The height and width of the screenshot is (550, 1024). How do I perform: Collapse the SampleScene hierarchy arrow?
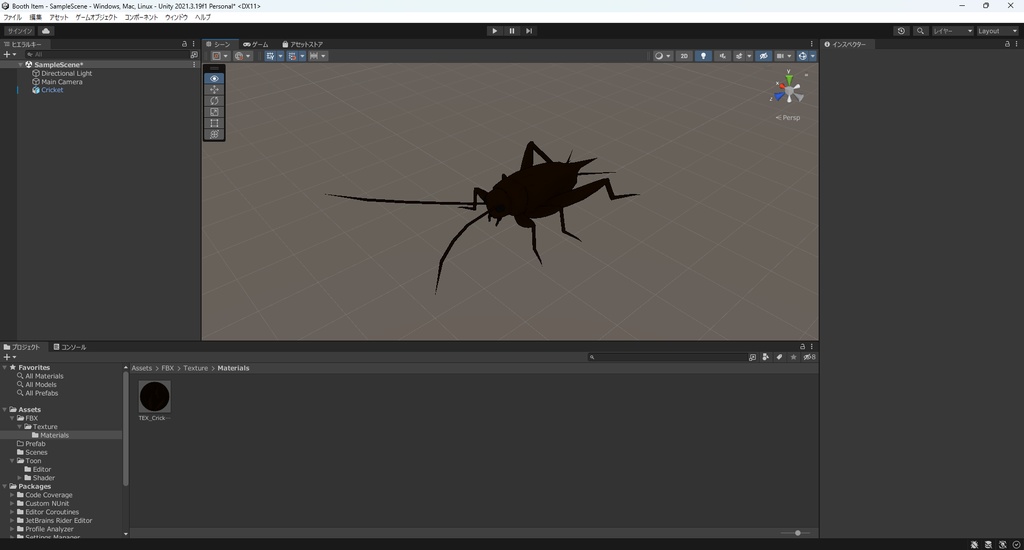(x=20, y=65)
